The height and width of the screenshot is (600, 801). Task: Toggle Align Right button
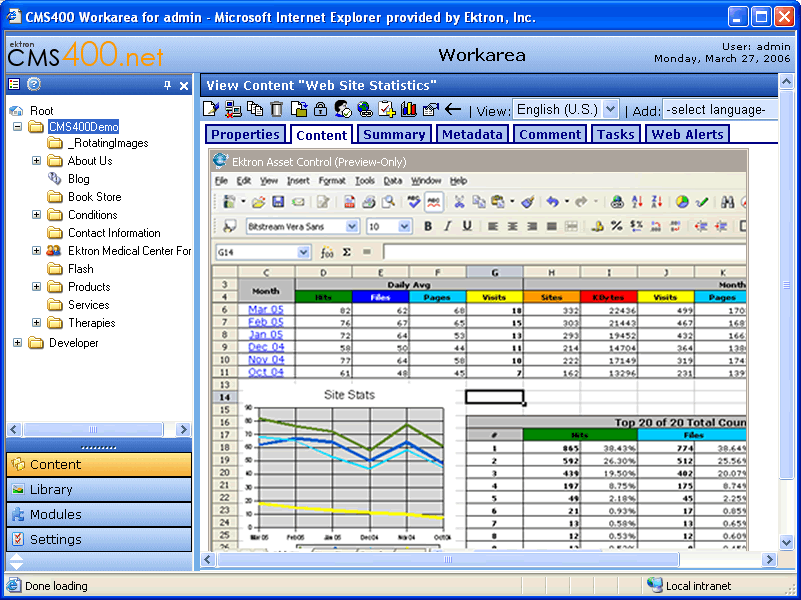coord(532,226)
